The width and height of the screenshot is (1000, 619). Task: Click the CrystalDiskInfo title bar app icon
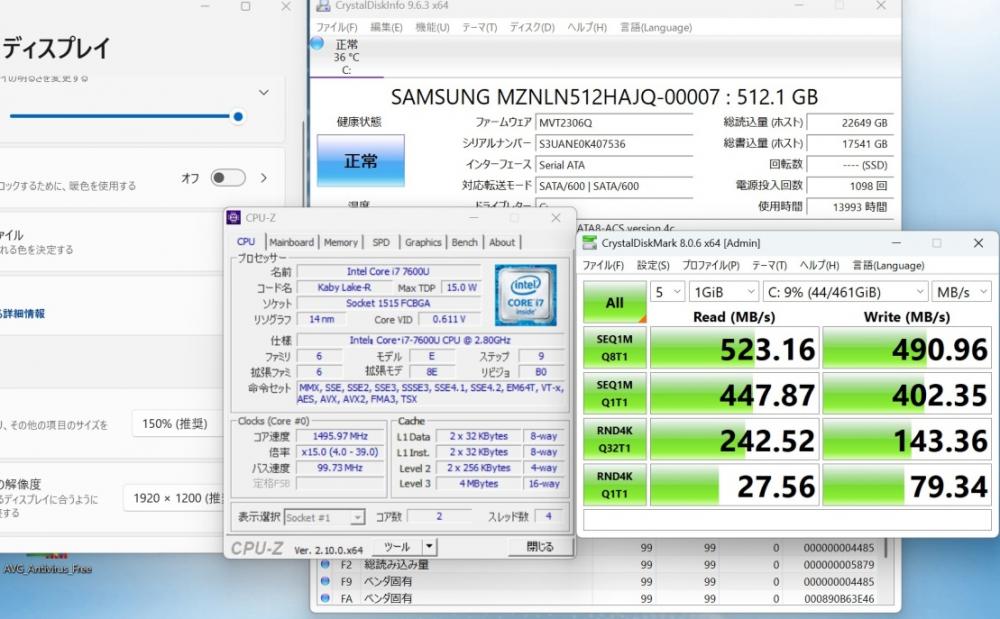pyautogui.click(x=323, y=6)
